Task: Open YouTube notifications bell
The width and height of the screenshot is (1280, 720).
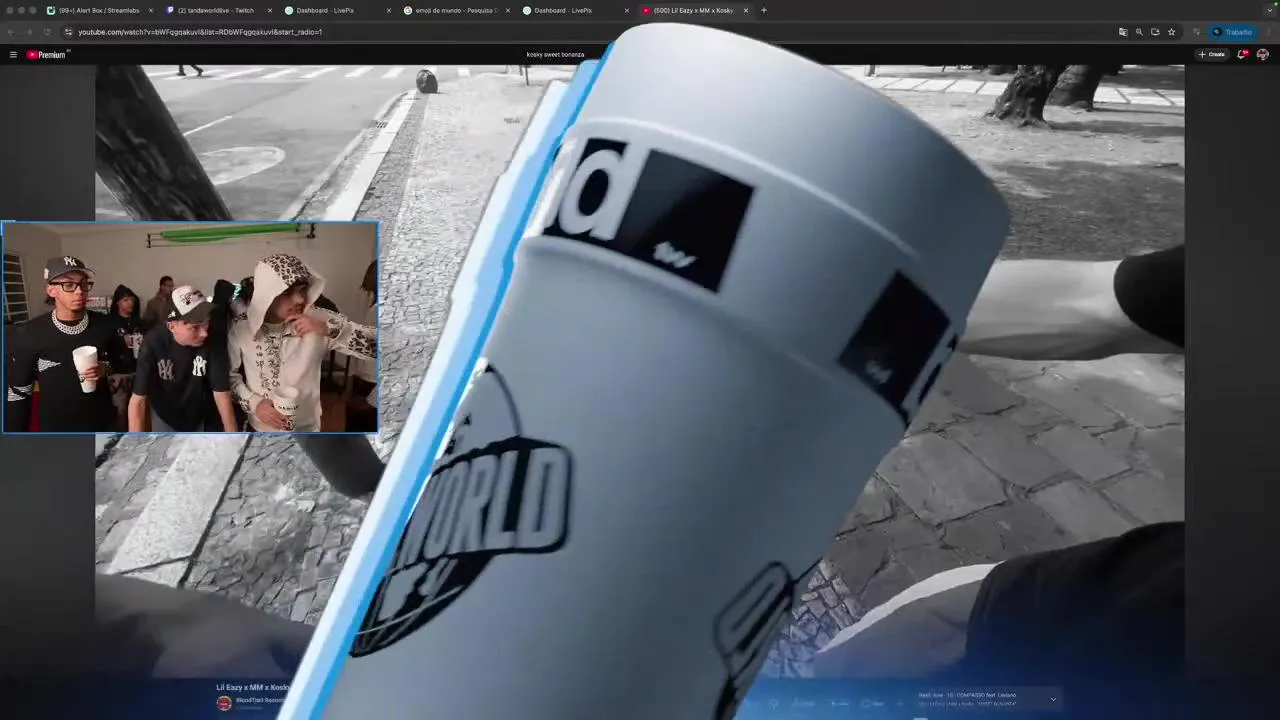Action: [1242, 54]
